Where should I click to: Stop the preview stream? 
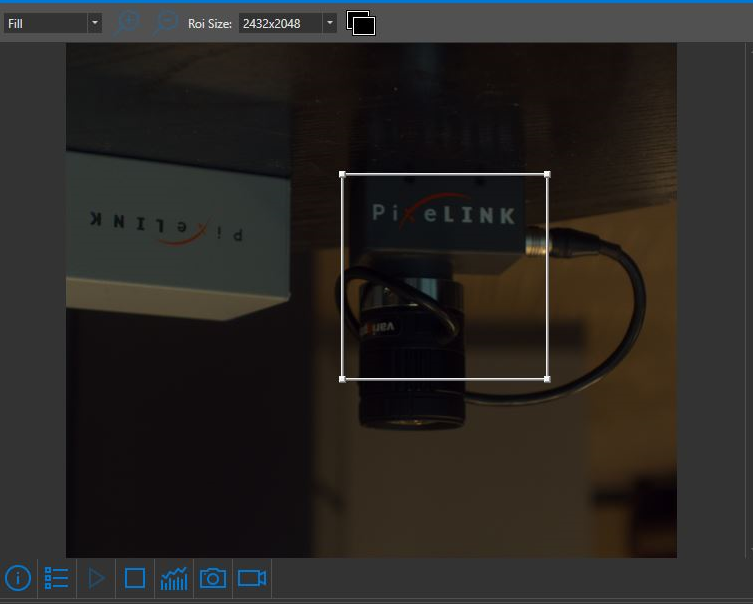[x=135, y=578]
